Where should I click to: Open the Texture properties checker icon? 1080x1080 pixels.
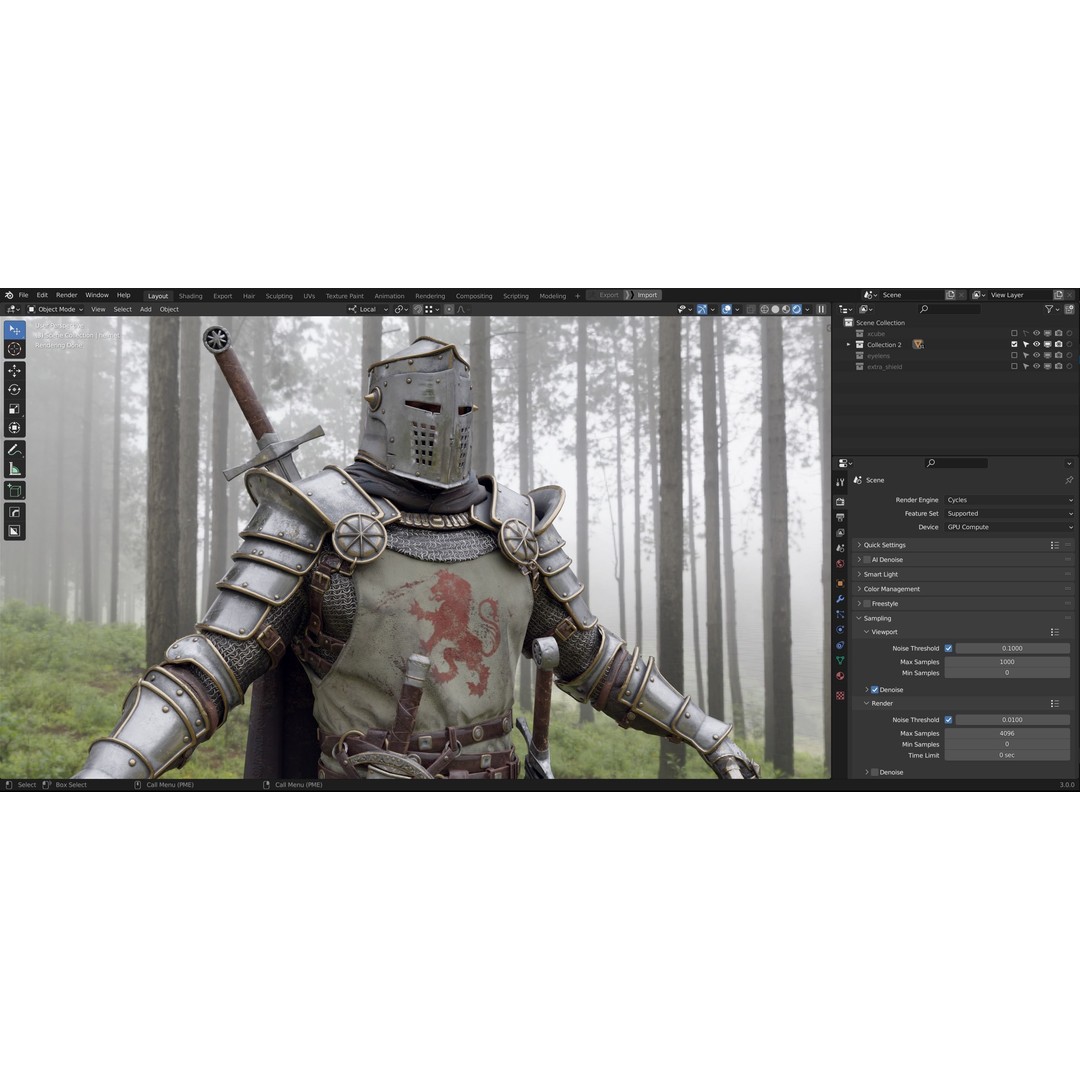coord(840,696)
